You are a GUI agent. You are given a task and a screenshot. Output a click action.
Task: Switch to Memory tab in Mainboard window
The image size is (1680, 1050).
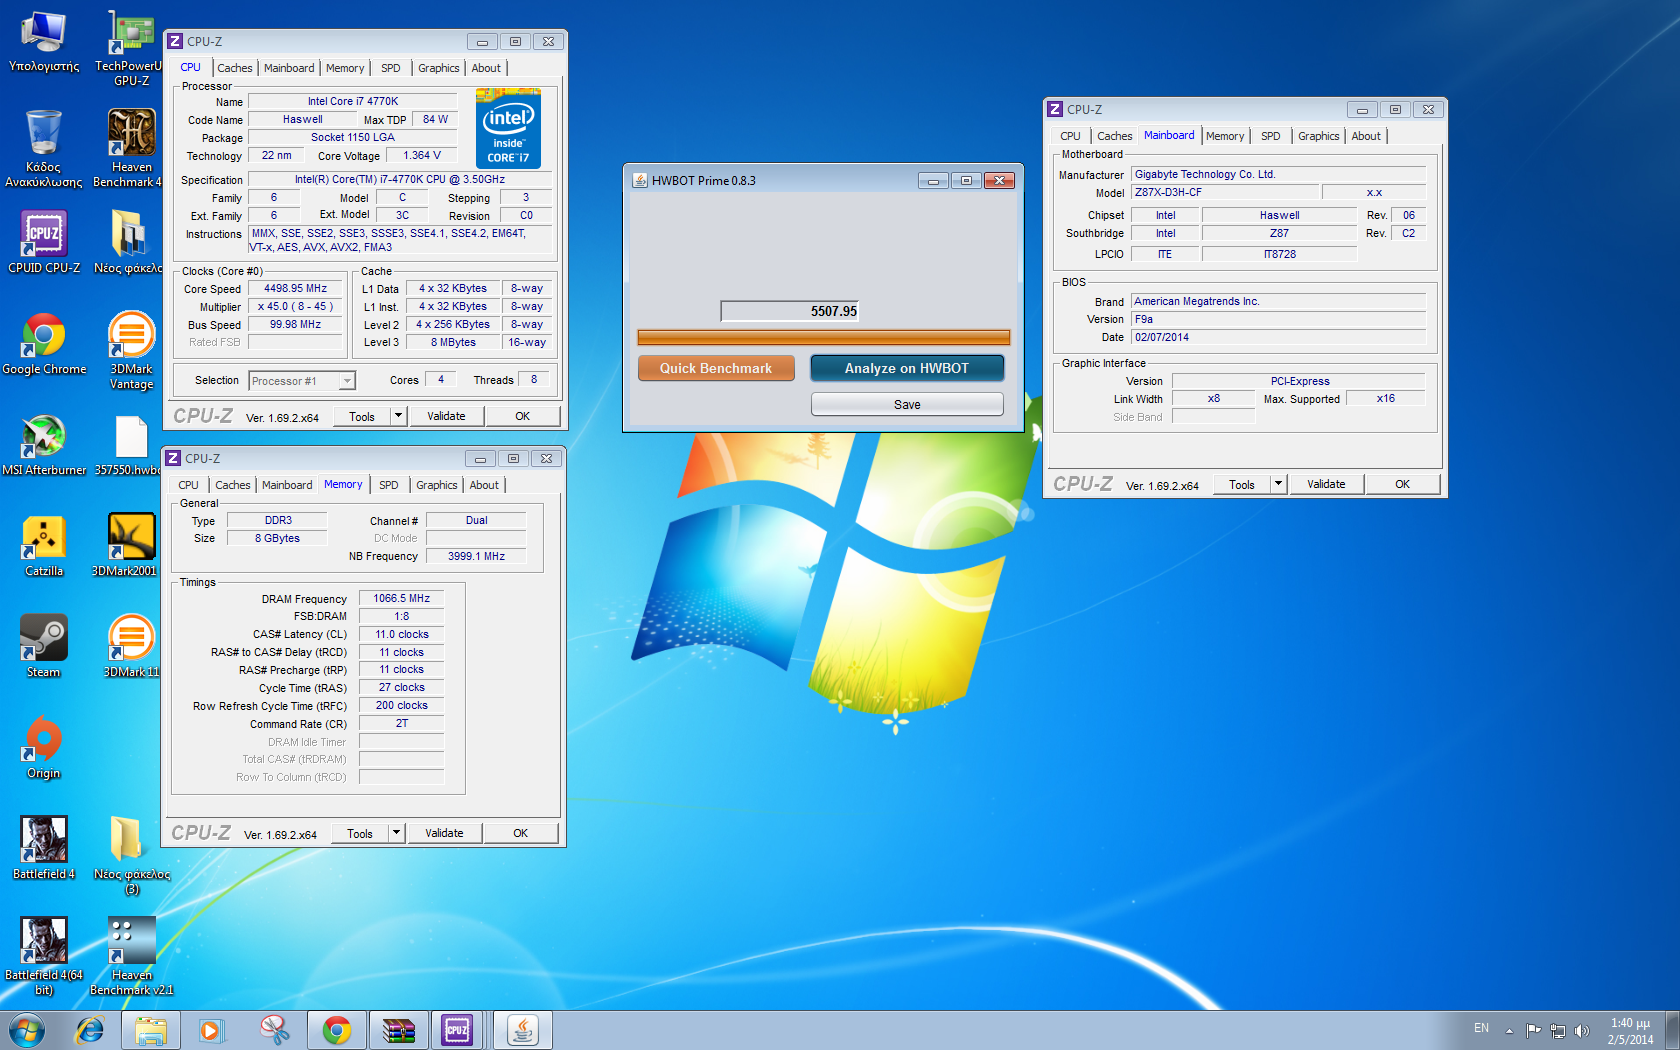(1225, 136)
